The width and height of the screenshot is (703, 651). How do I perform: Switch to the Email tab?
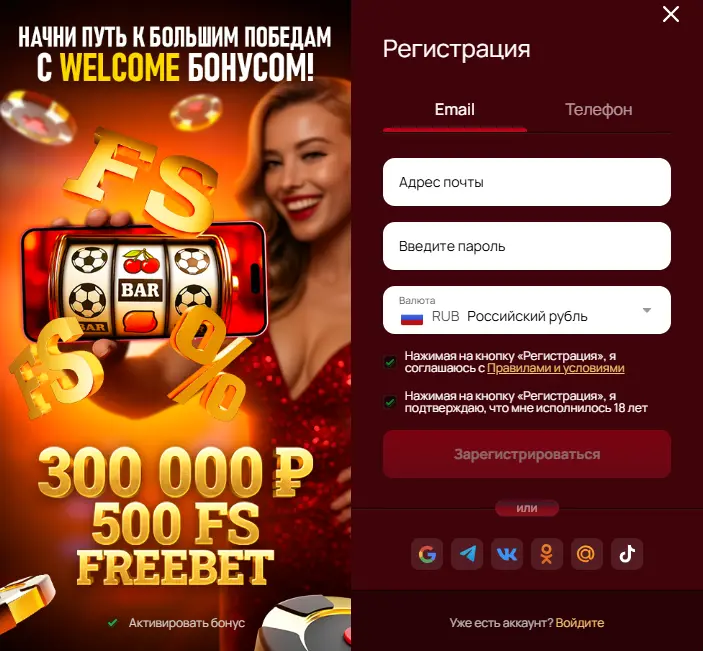click(x=455, y=110)
